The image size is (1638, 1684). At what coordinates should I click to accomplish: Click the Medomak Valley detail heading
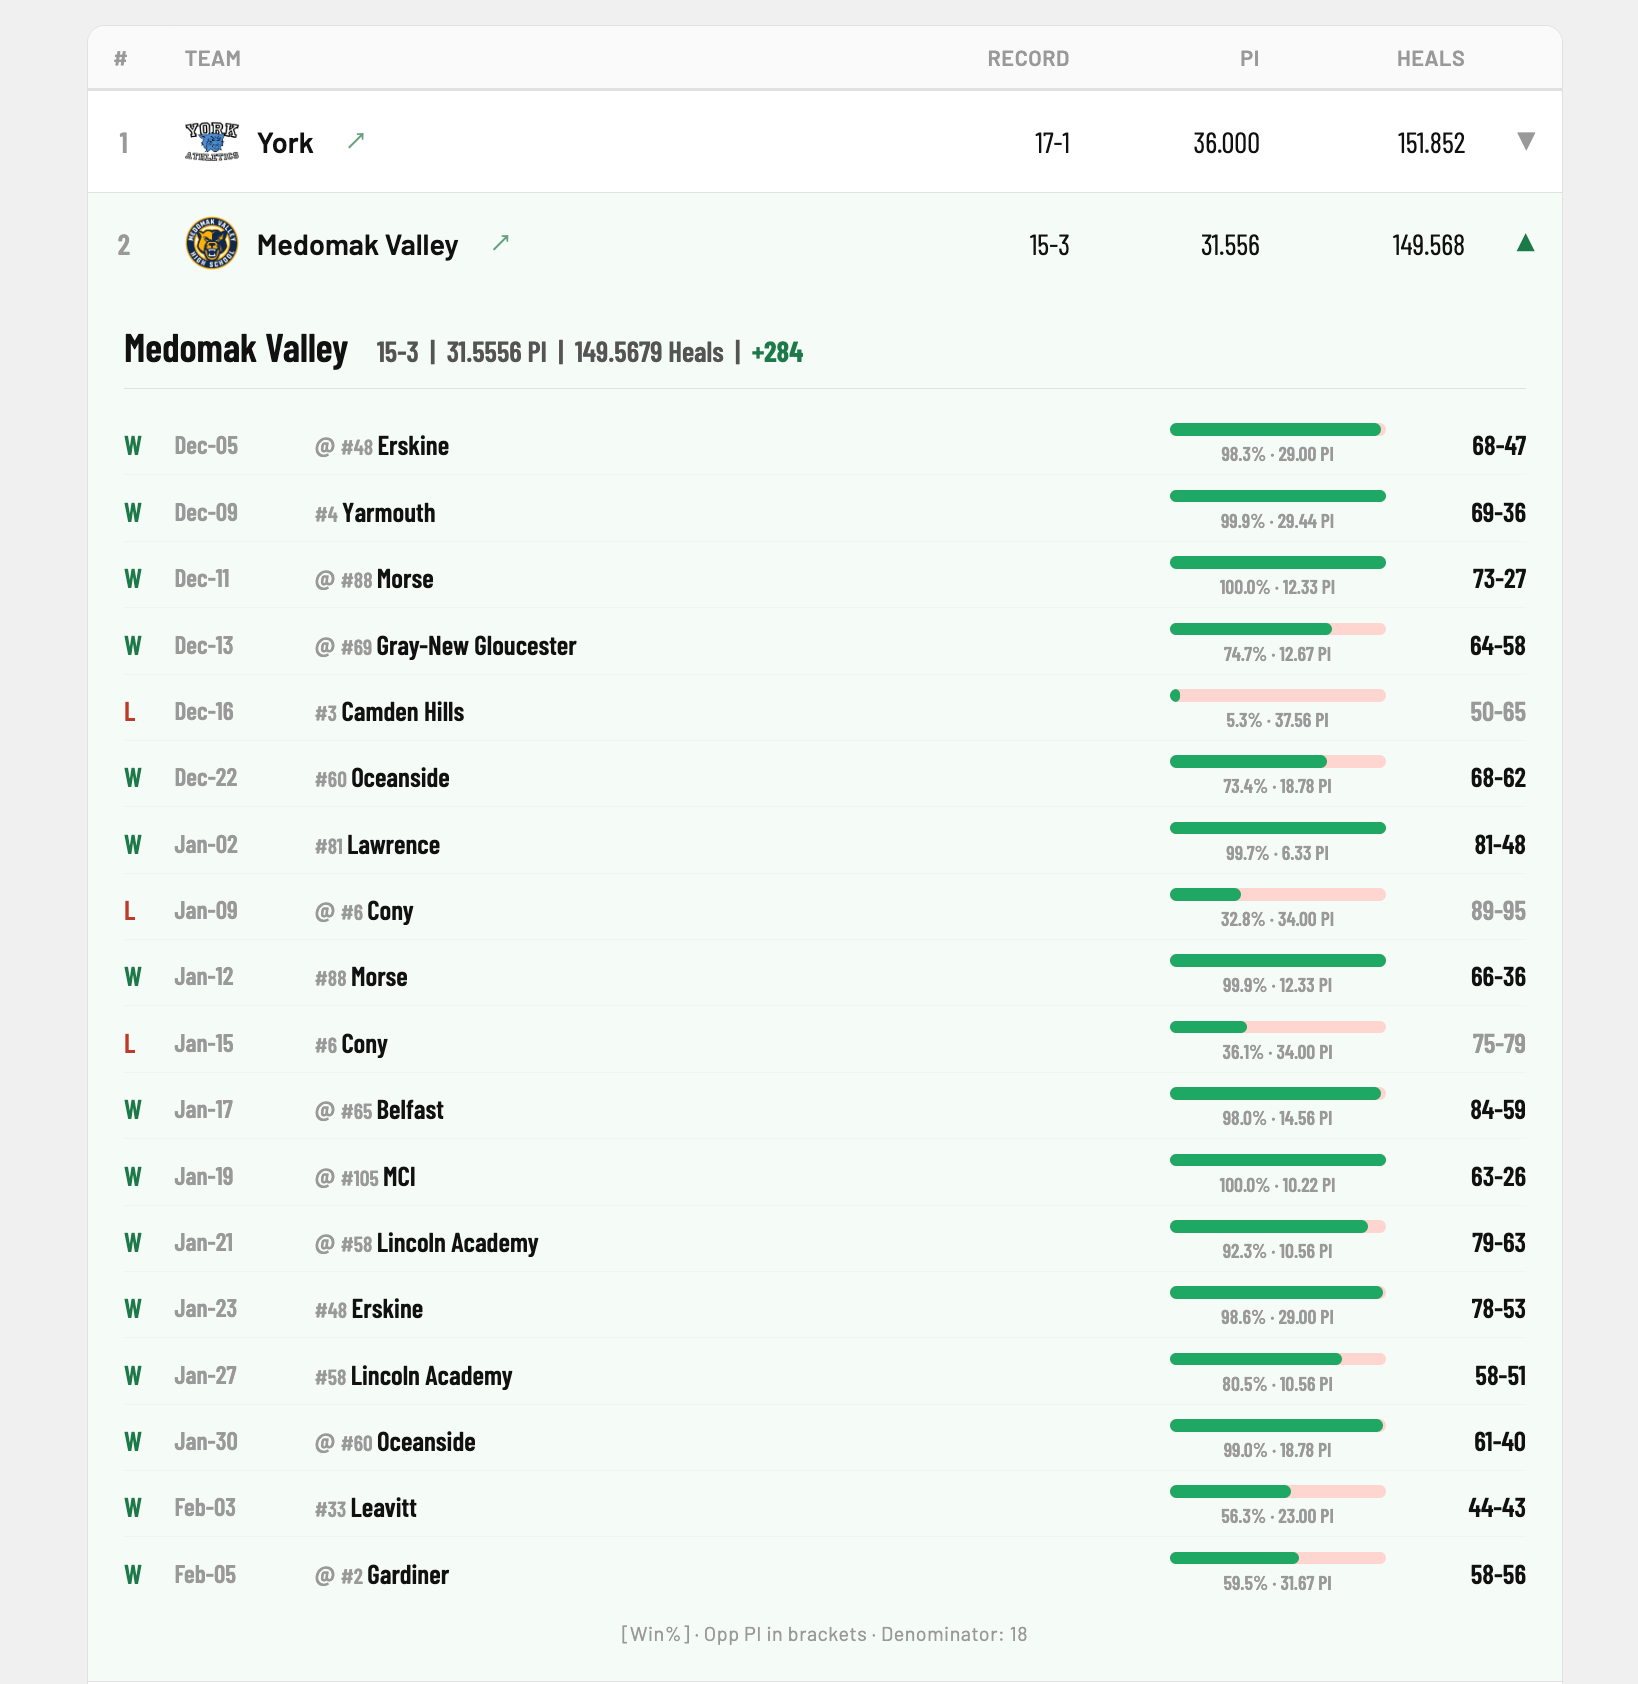click(x=236, y=349)
